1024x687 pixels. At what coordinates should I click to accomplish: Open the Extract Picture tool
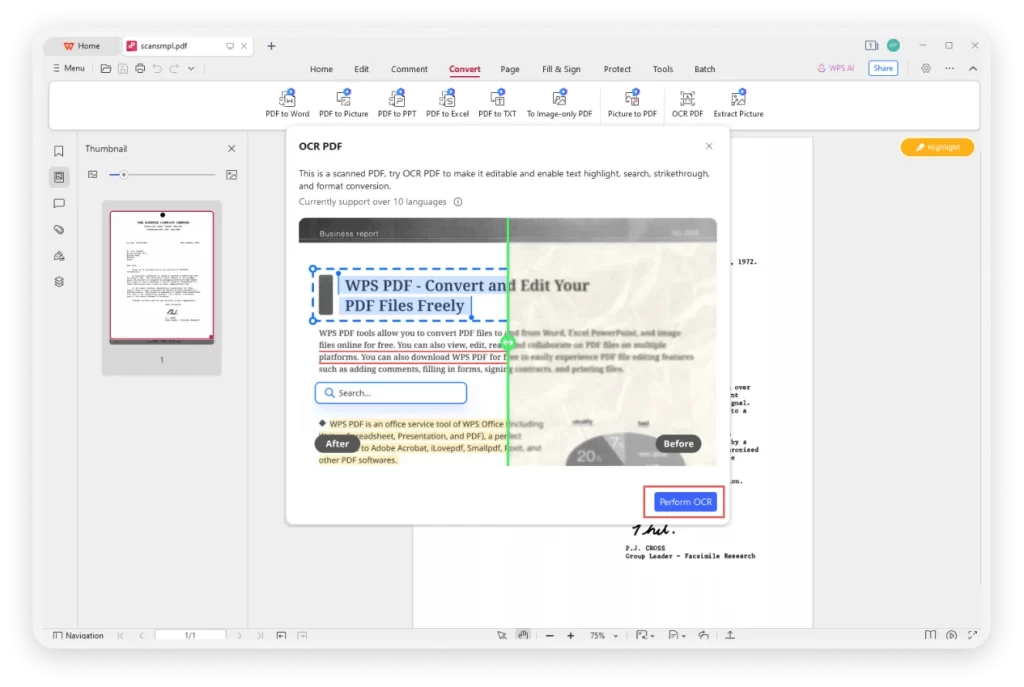coord(738,104)
